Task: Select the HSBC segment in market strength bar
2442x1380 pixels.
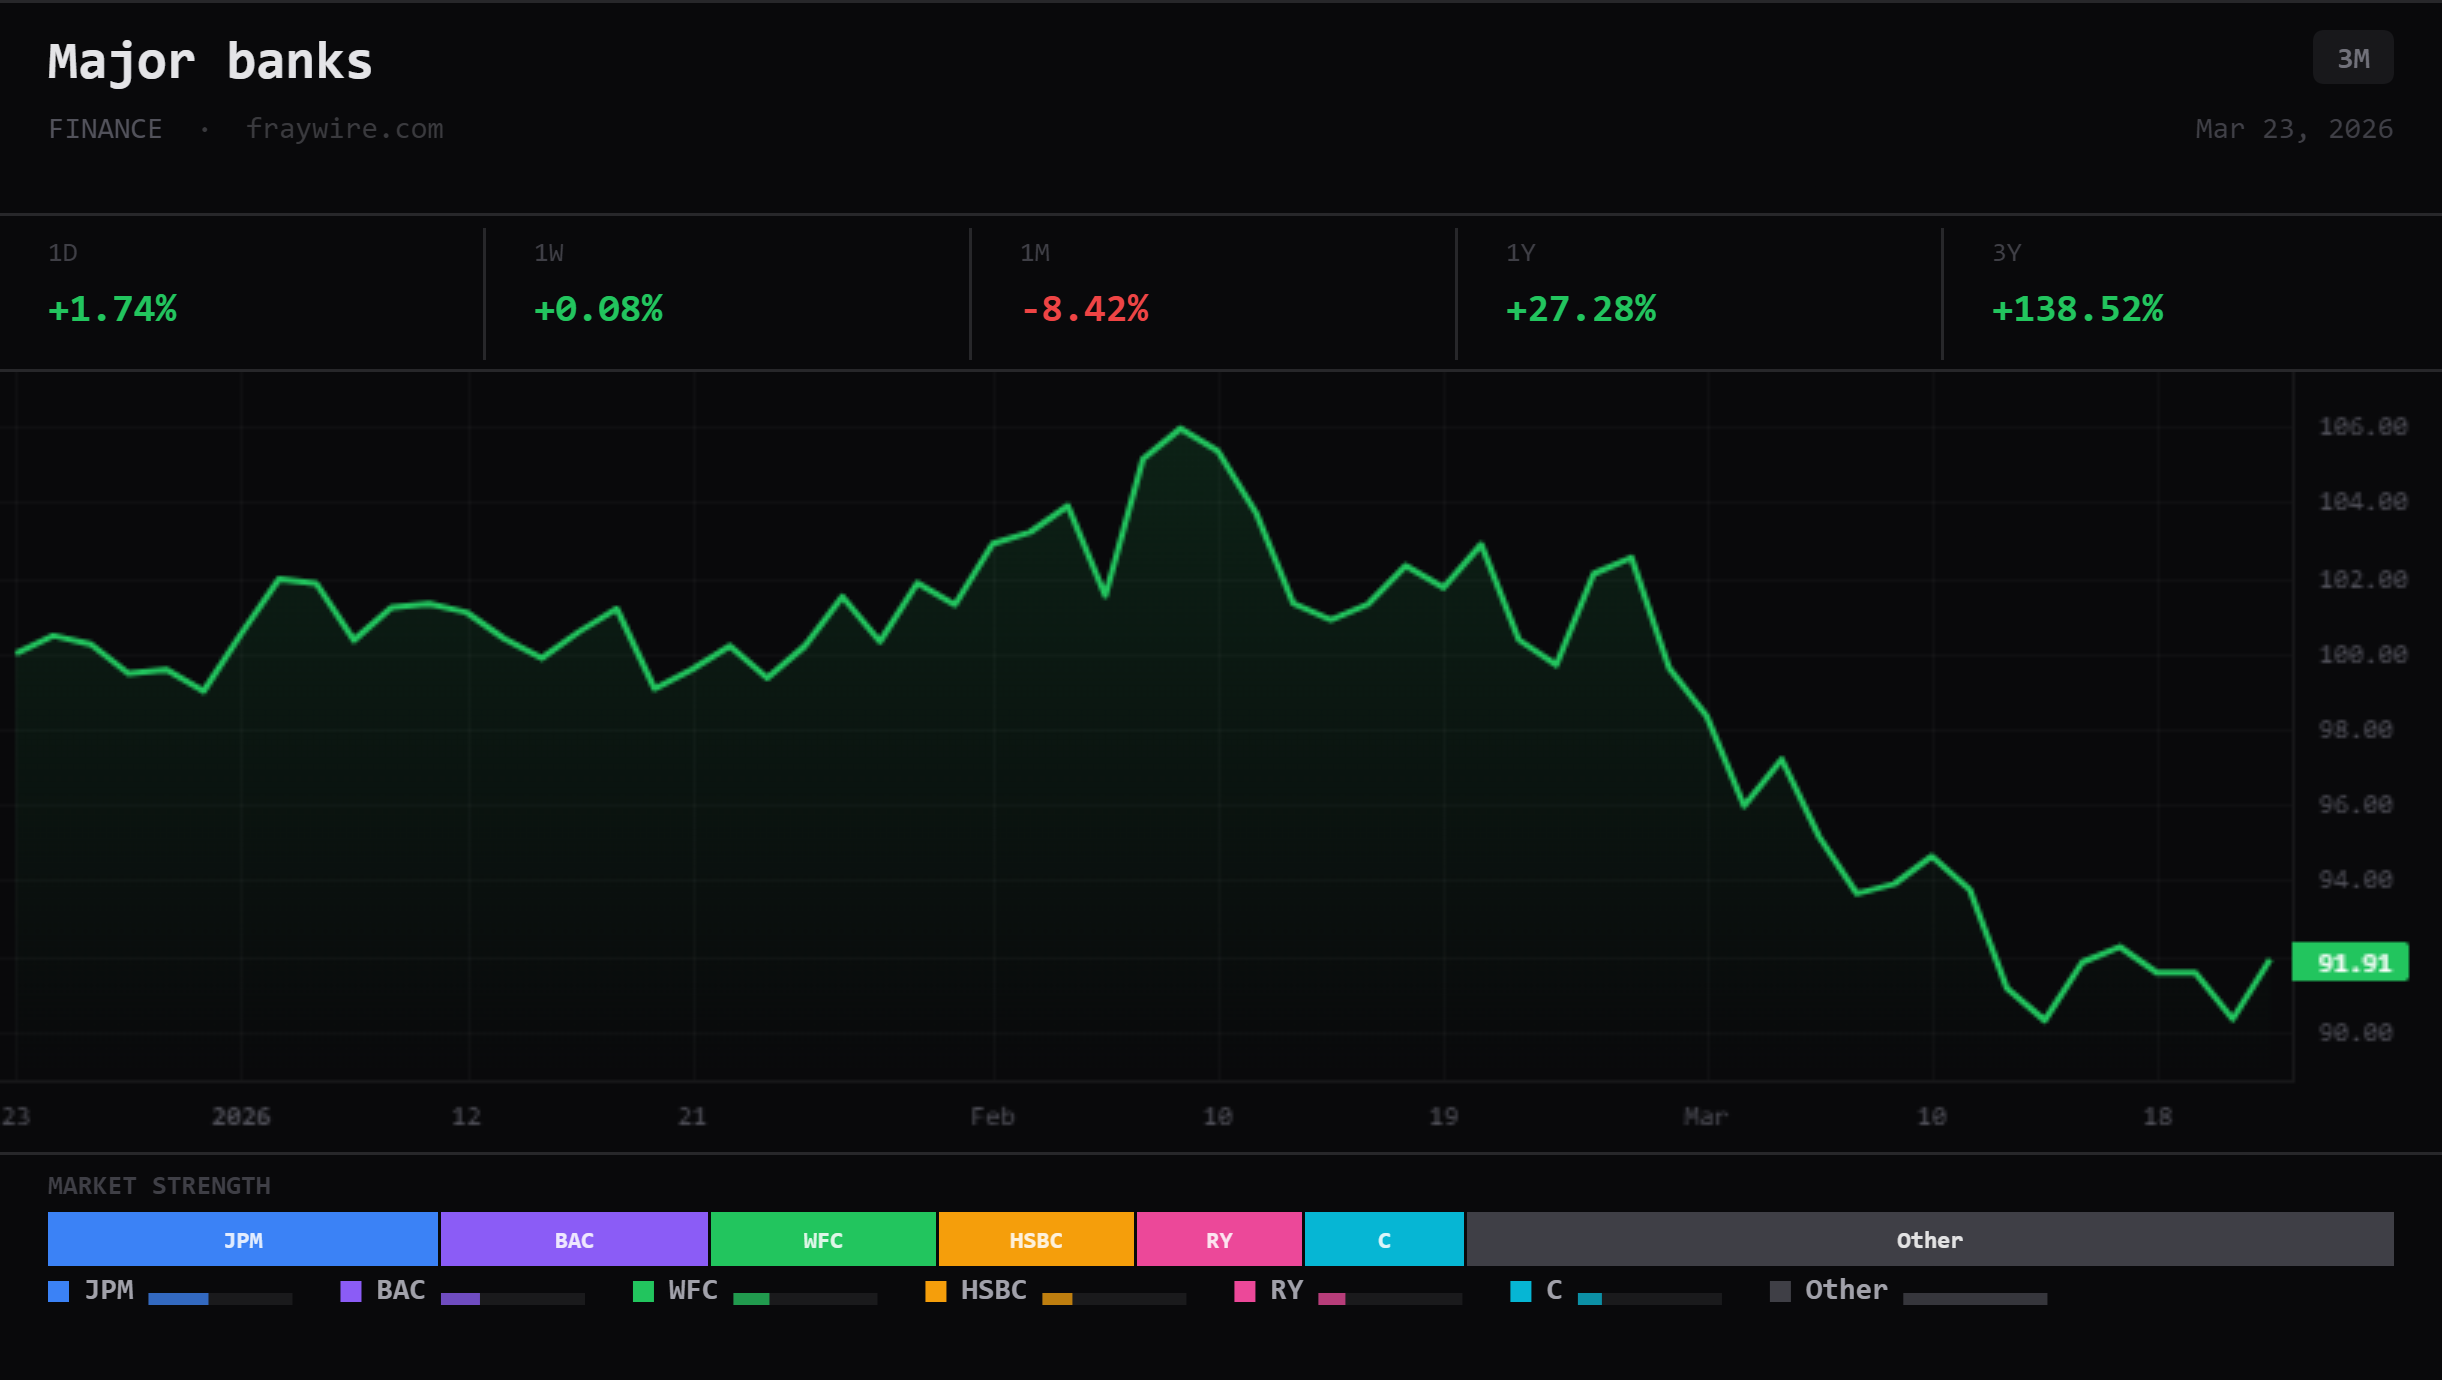Action: (x=1034, y=1239)
